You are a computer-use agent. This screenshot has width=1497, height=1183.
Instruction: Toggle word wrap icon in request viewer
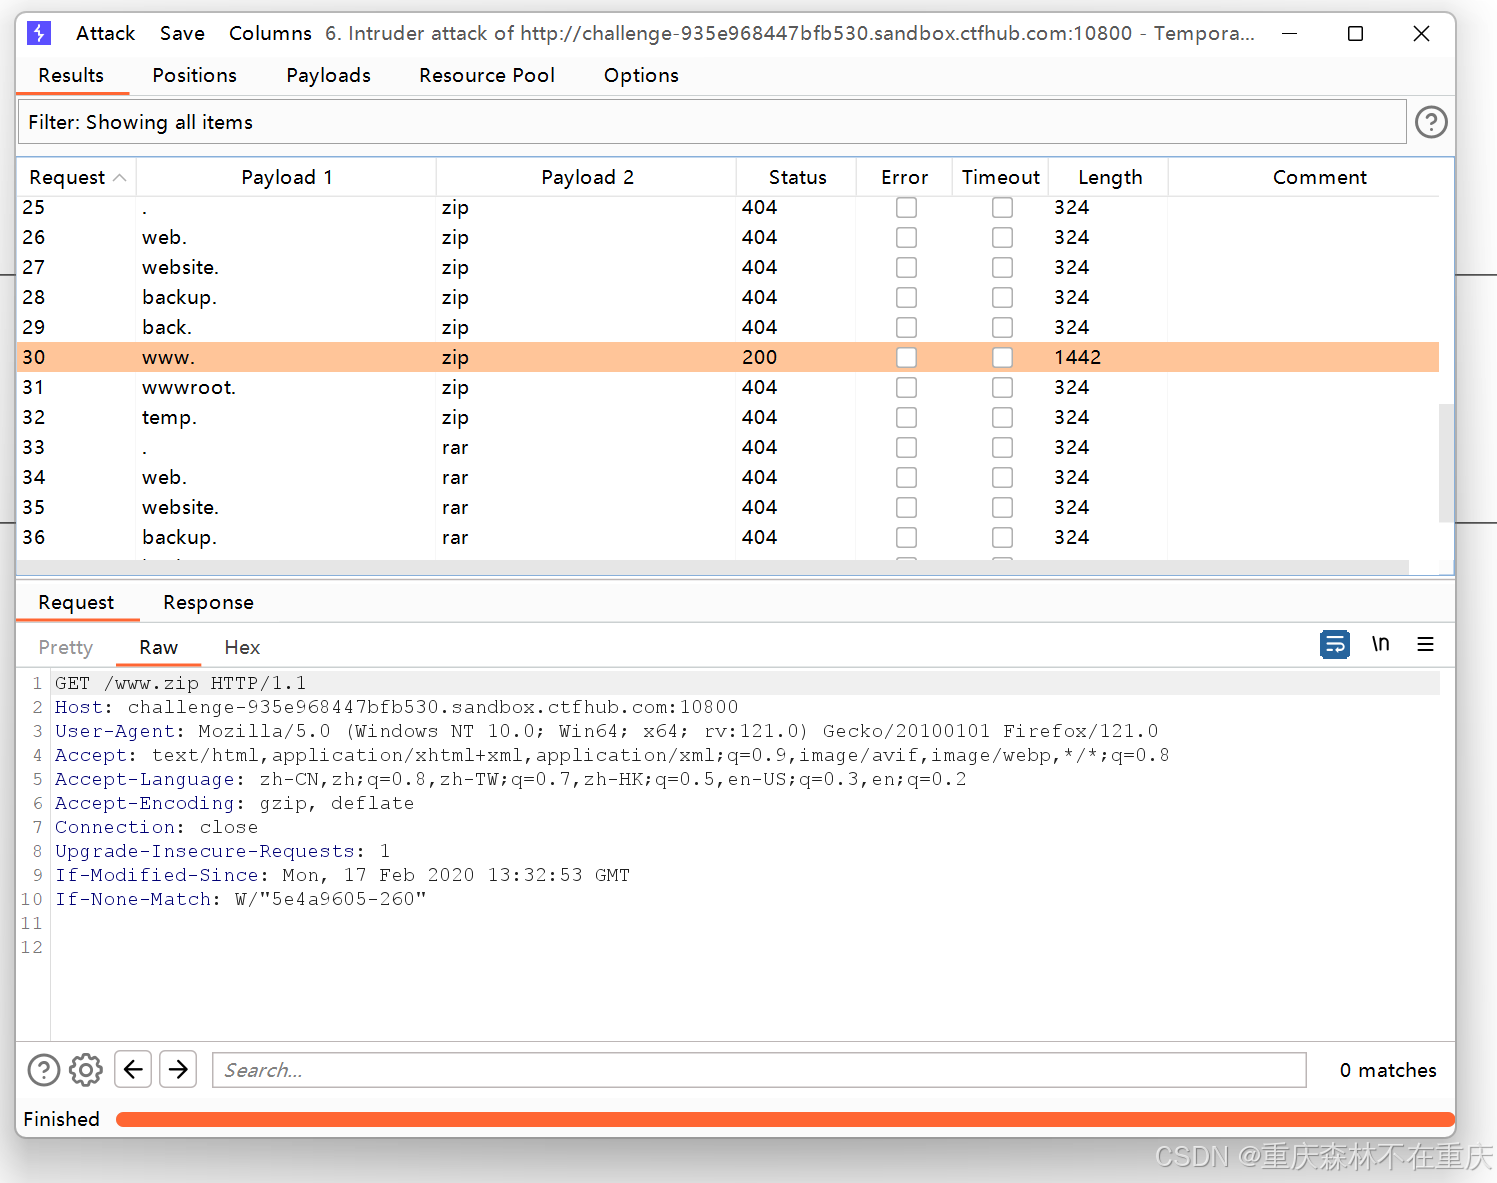click(1335, 644)
